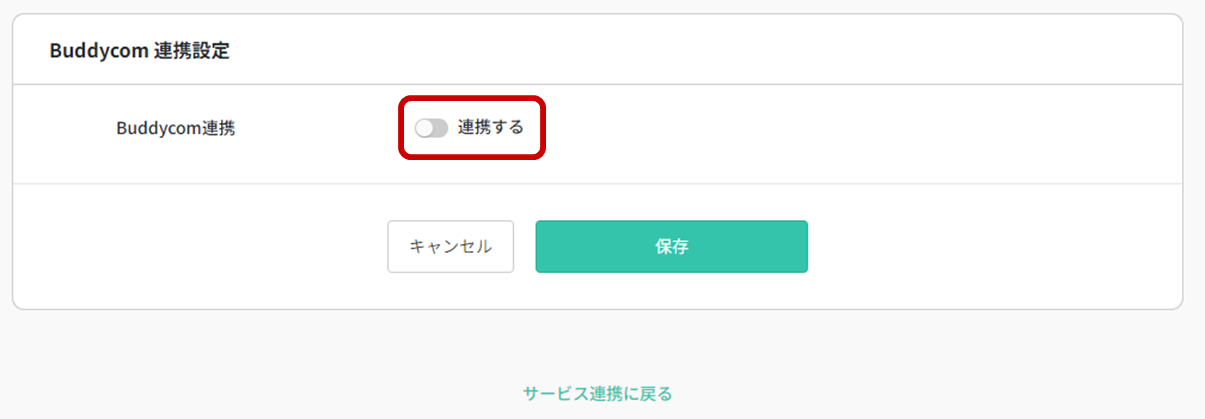
Task: Select the panel title Buddycom 連携設定
Action: (x=139, y=51)
